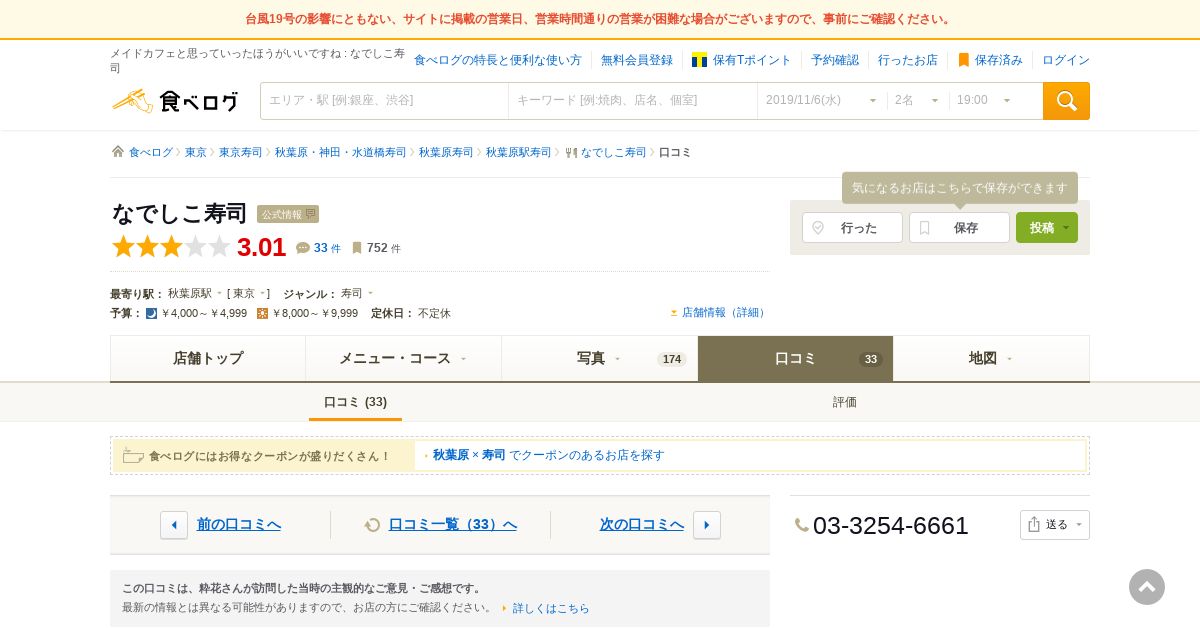This screenshot has width=1200, height=630.
Task: Click the keyword search field
Action: point(633,100)
